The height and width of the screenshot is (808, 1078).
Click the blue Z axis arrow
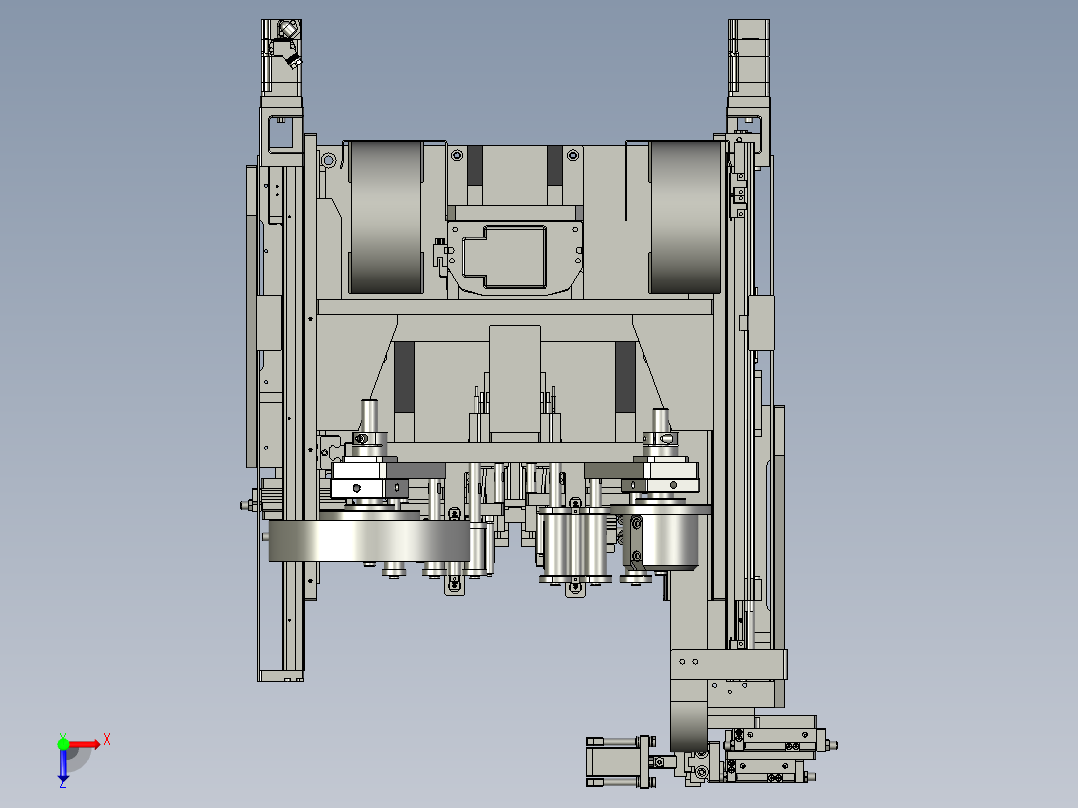[x=63, y=765]
